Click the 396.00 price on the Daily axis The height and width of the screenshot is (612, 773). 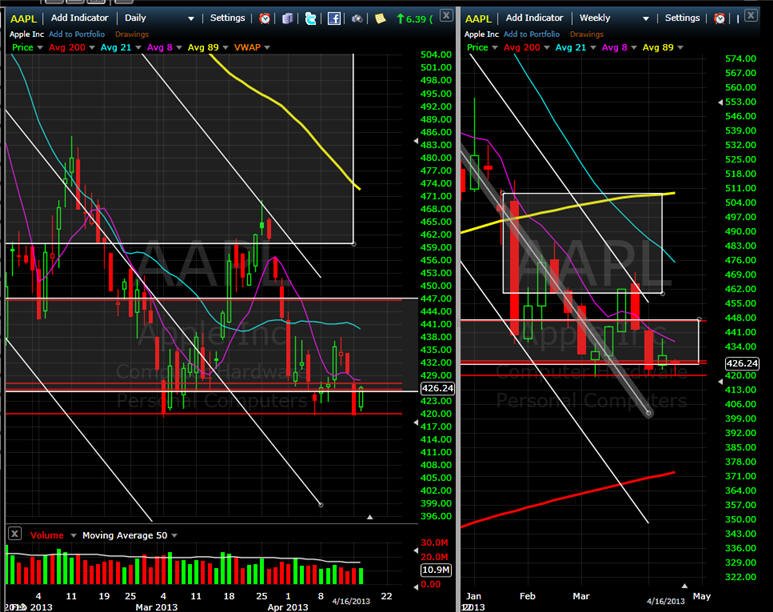click(x=436, y=516)
